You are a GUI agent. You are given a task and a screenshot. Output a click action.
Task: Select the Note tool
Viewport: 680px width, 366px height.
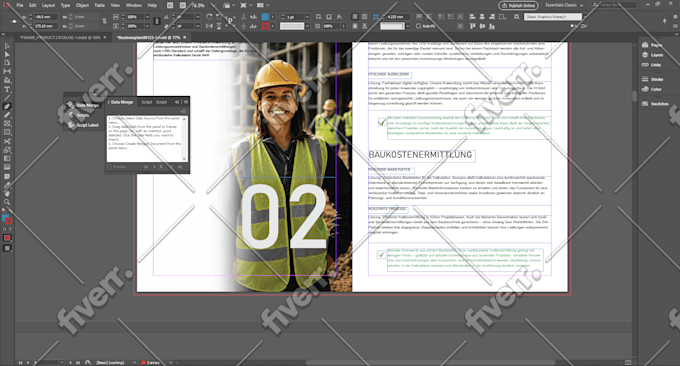(7, 176)
